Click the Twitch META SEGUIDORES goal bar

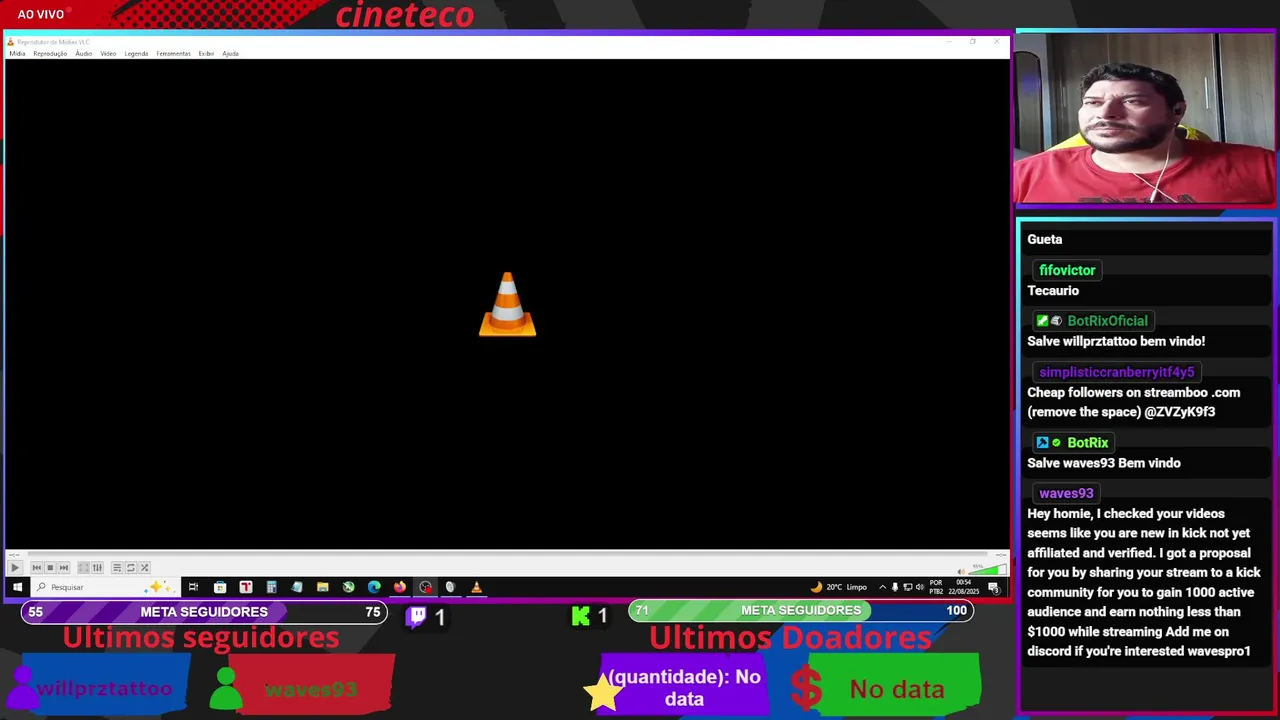click(x=204, y=612)
